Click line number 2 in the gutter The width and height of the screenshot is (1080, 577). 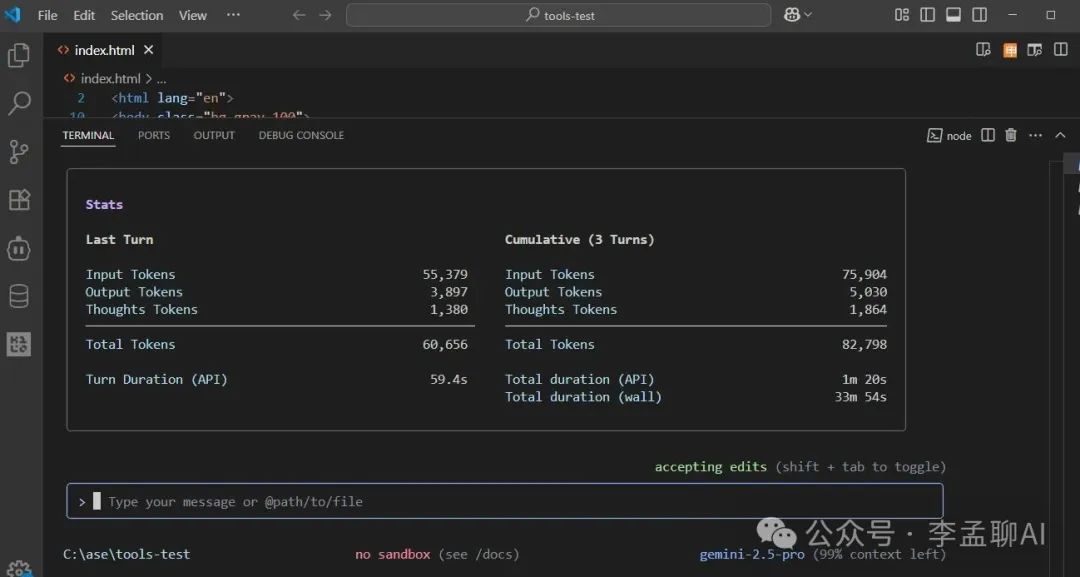tap(81, 98)
